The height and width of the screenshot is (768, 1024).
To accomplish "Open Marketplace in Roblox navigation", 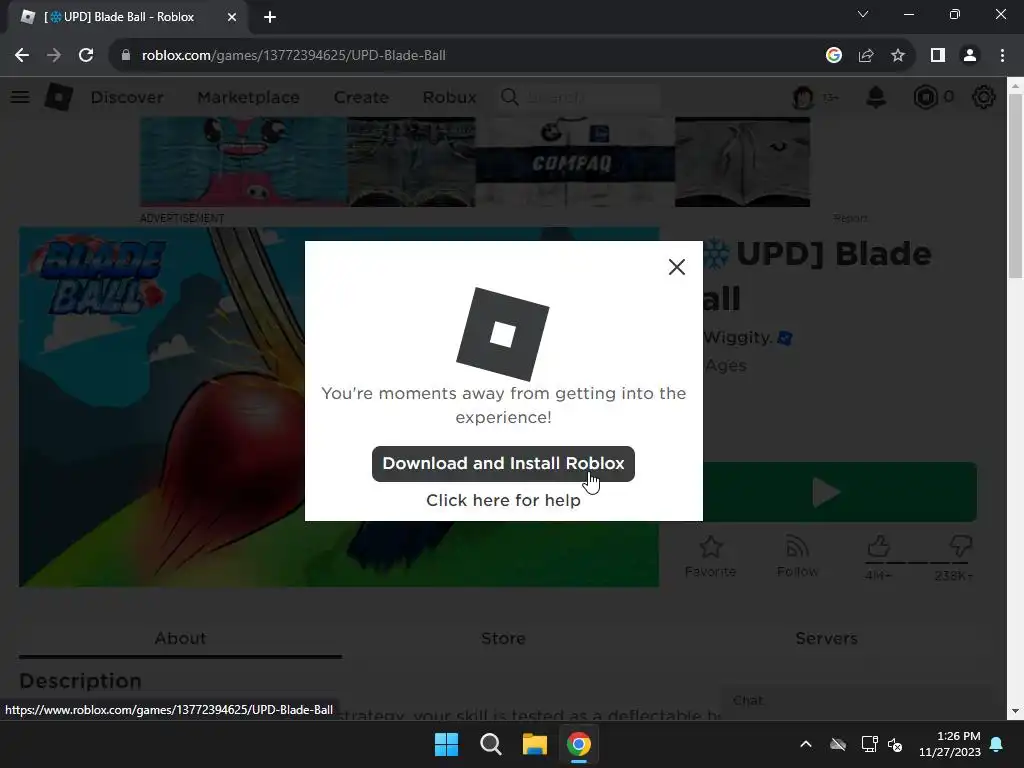I will (x=248, y=97).
